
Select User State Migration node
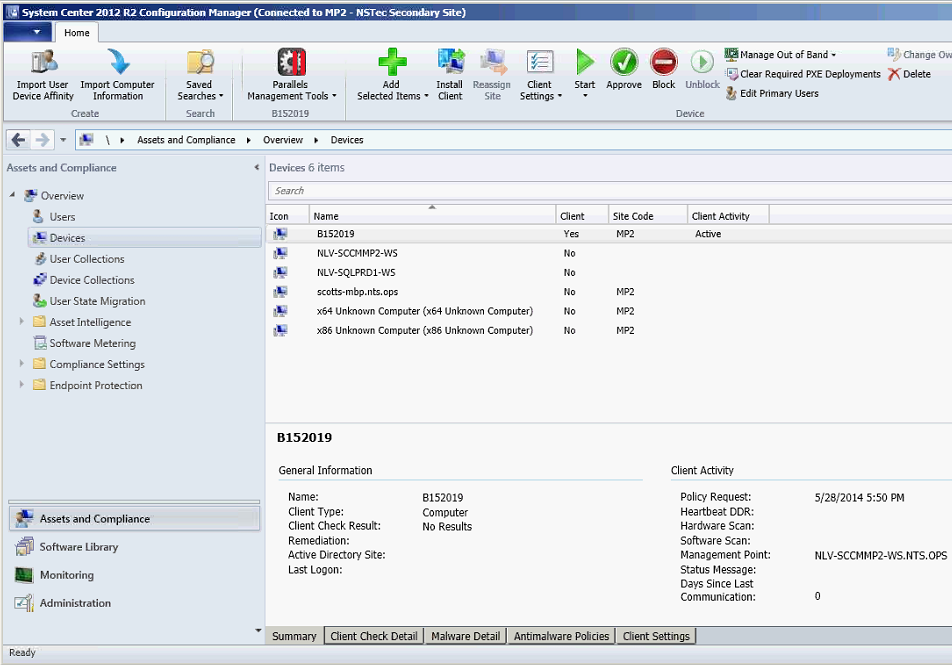[x=97, y=301]
